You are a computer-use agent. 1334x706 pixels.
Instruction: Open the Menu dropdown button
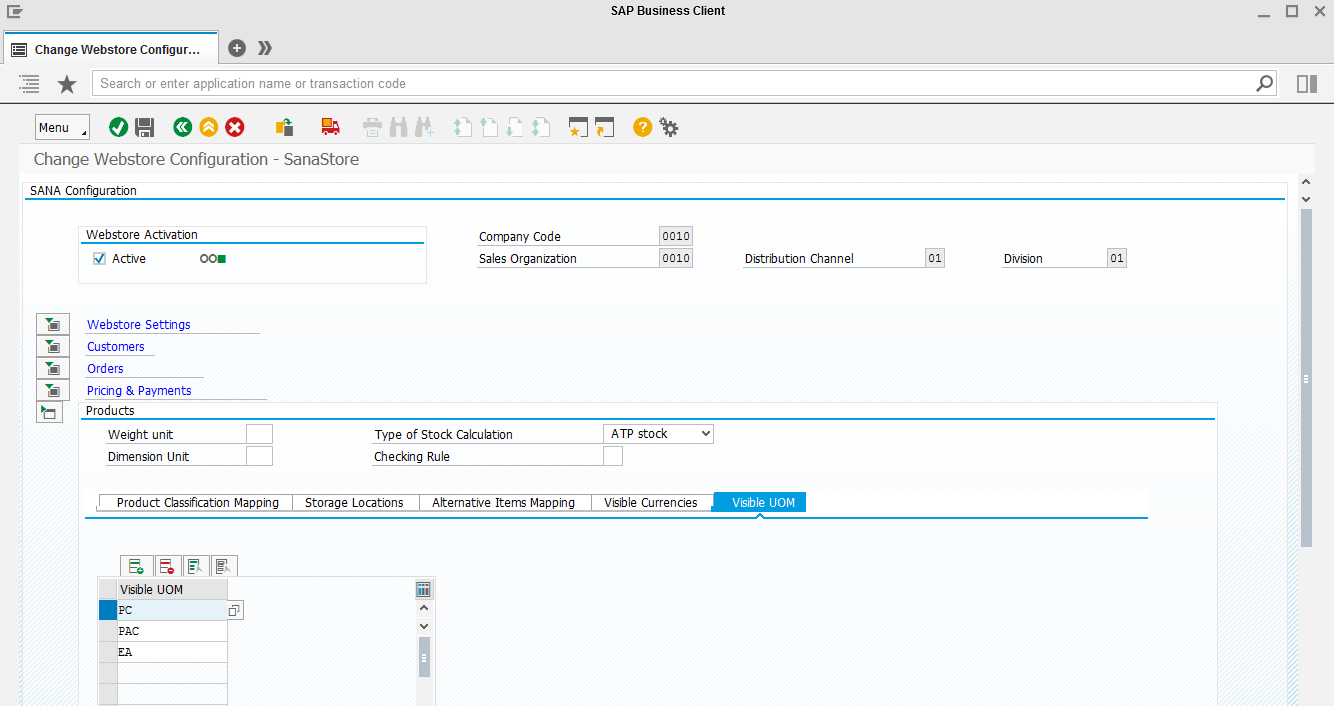62,127
